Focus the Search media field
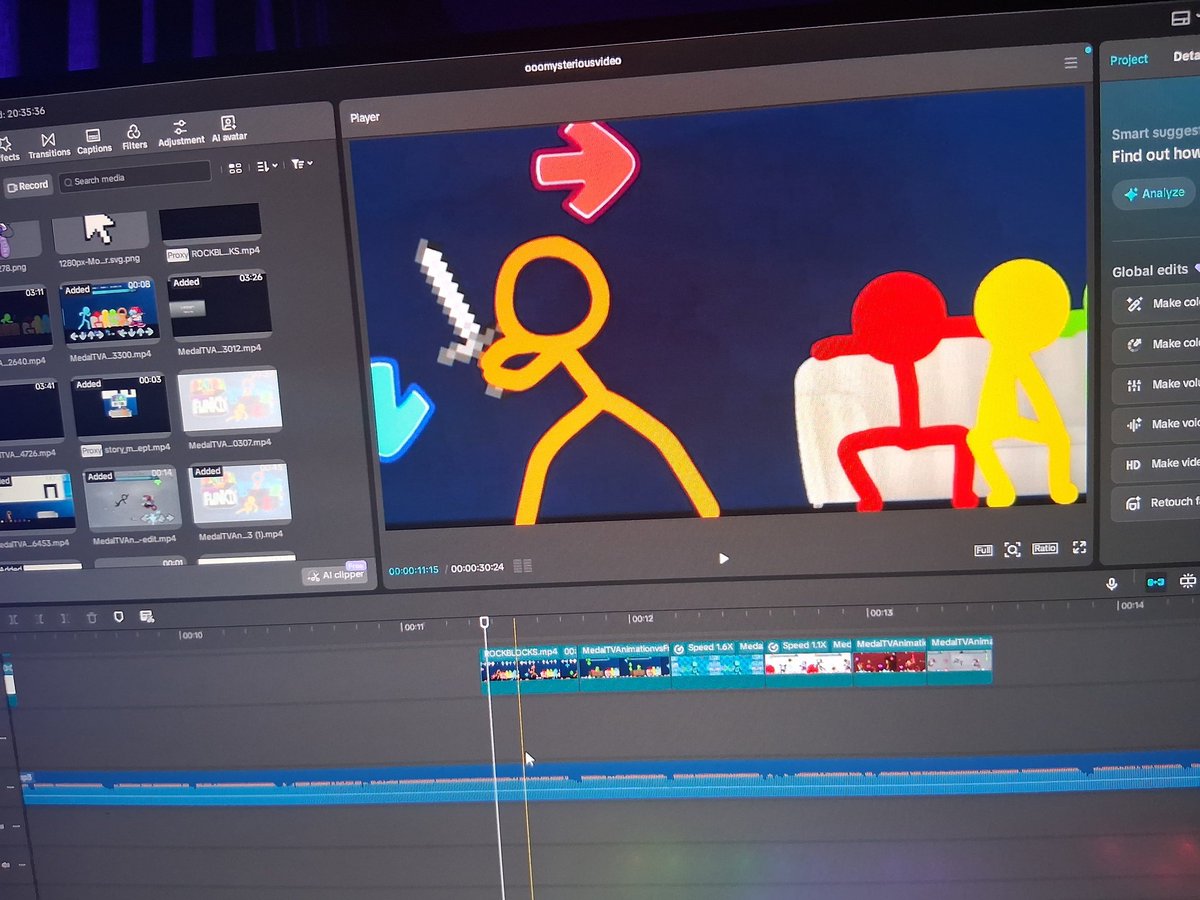This screenshot has height=900, width=1200. click(134, 178)
